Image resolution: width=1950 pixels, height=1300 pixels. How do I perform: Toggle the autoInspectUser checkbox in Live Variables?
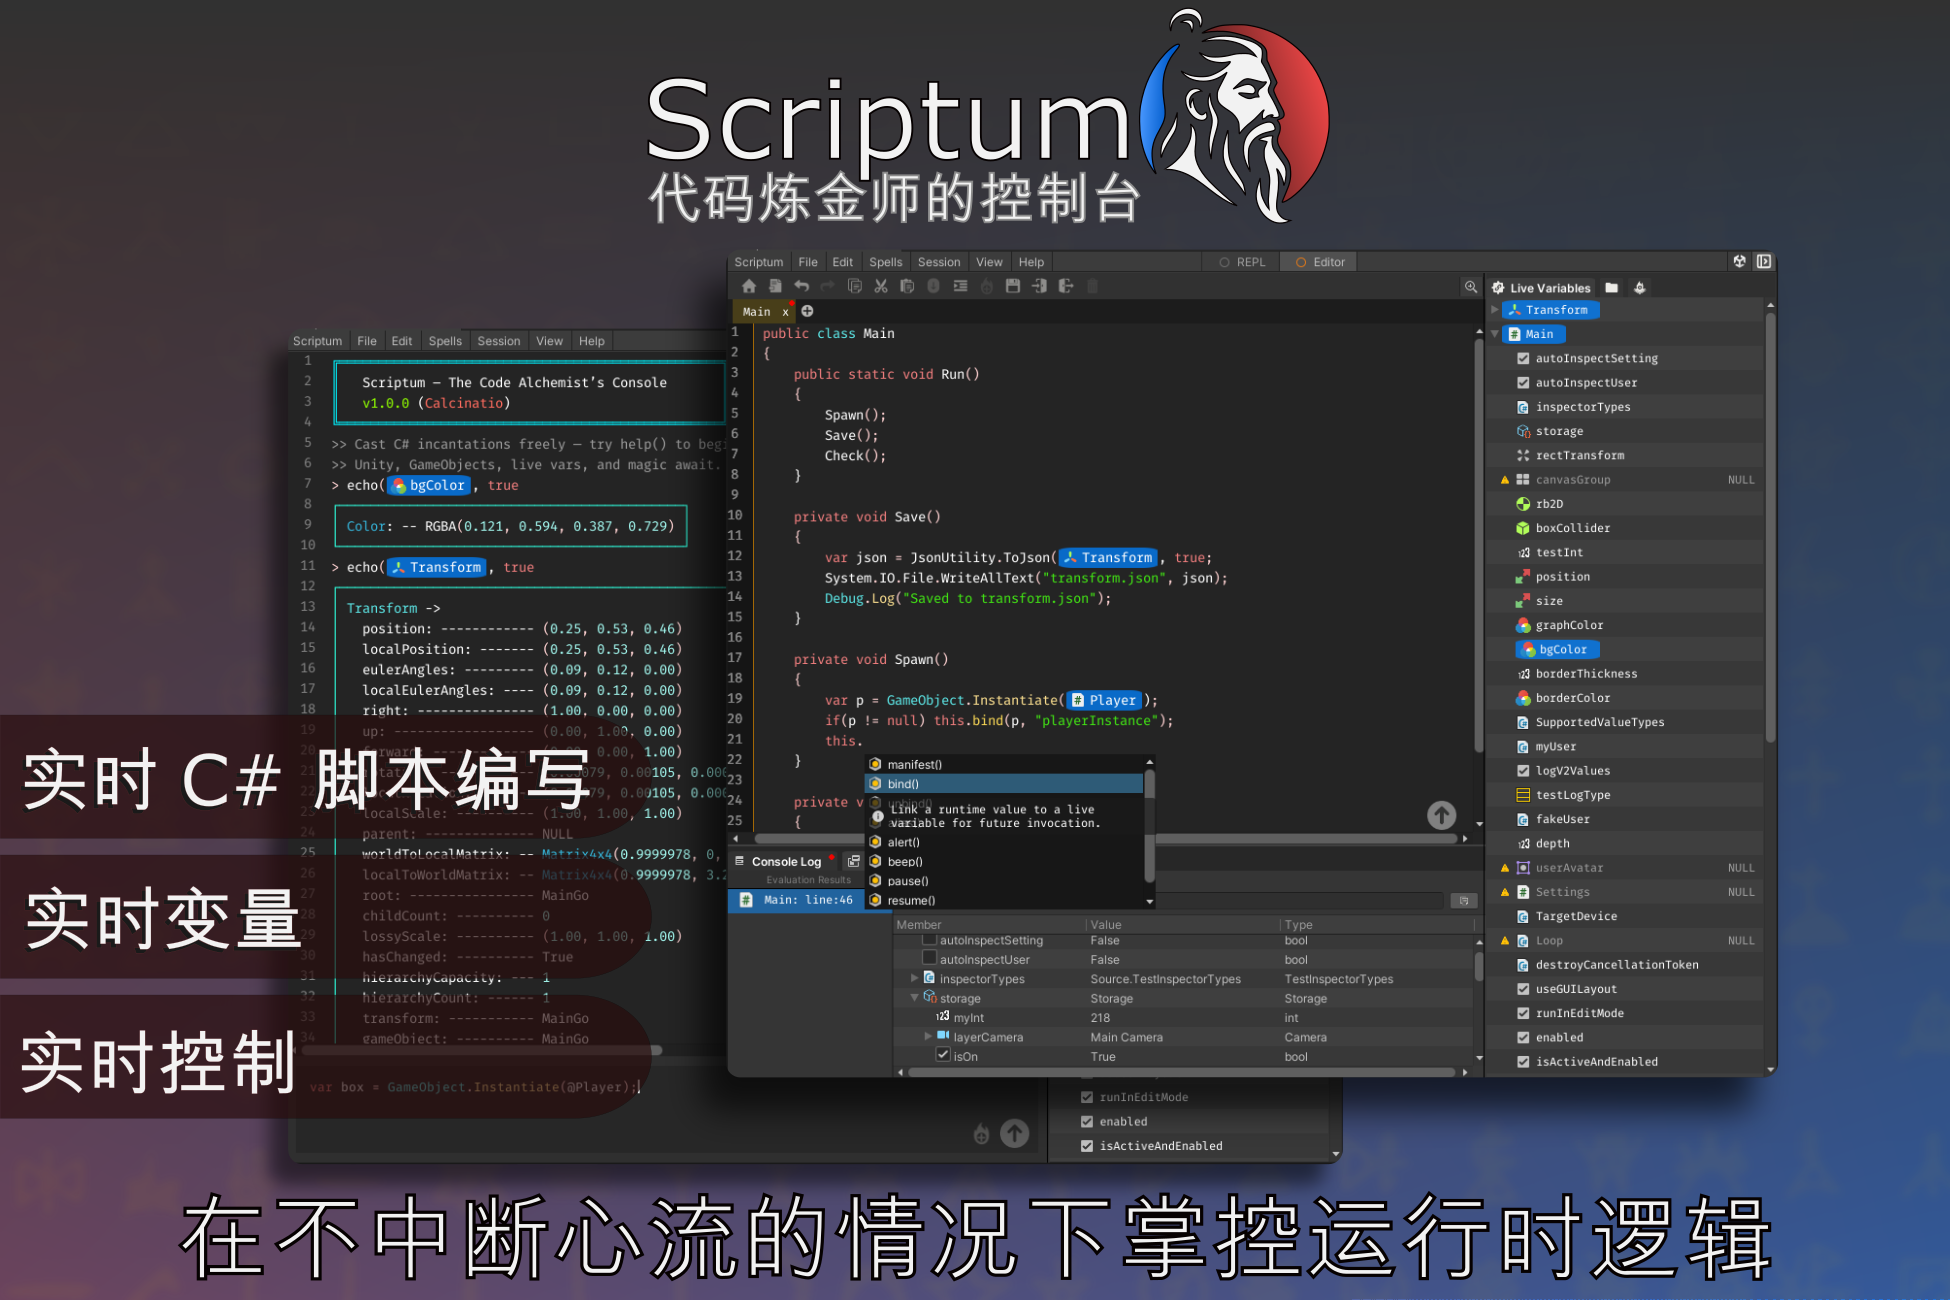pyautogui.click(x=1523, y=382)
